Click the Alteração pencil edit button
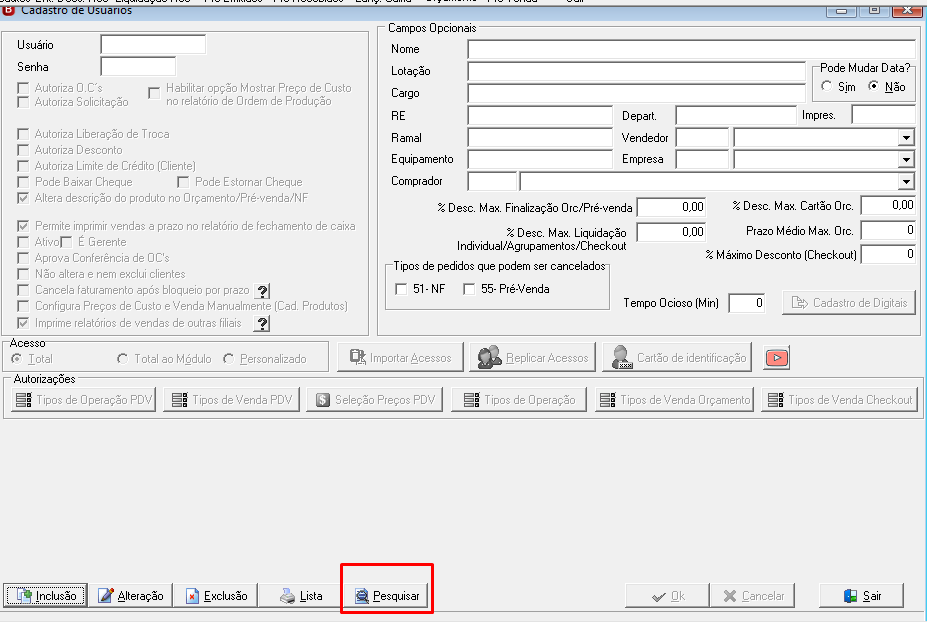 (x=131, y=595)
